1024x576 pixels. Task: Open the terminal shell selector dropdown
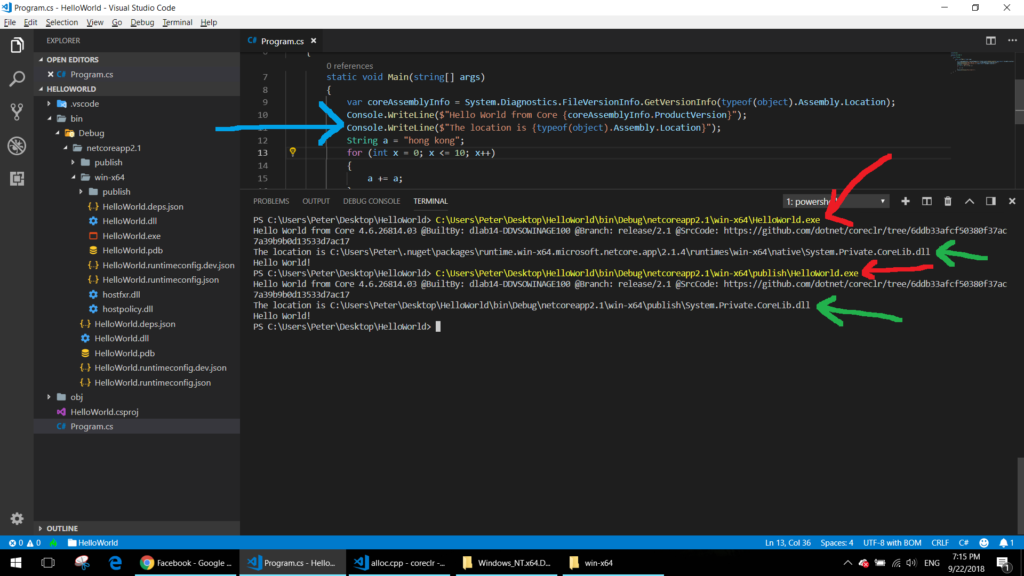(835, 201)
